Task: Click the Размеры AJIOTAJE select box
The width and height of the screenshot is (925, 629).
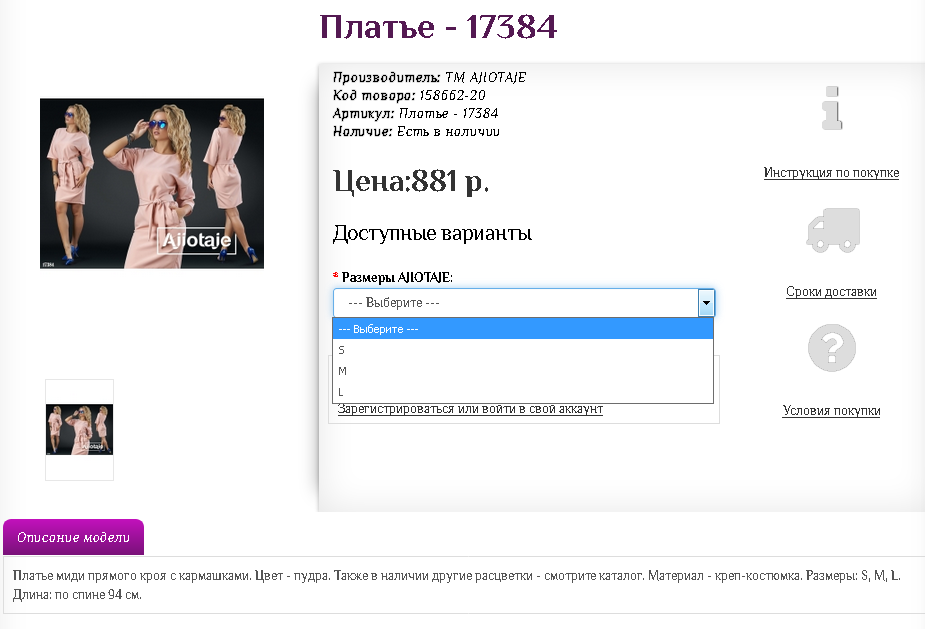Action: tap(524, 303)
